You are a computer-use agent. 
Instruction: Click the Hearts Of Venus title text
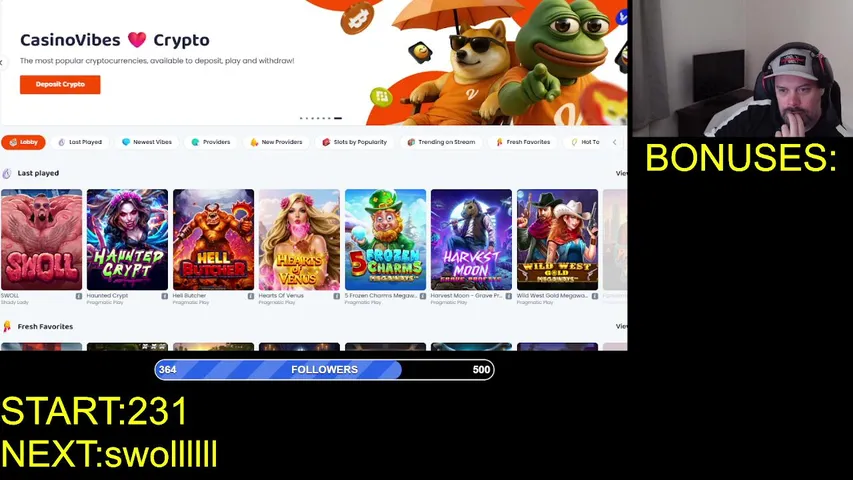(281, 296)
